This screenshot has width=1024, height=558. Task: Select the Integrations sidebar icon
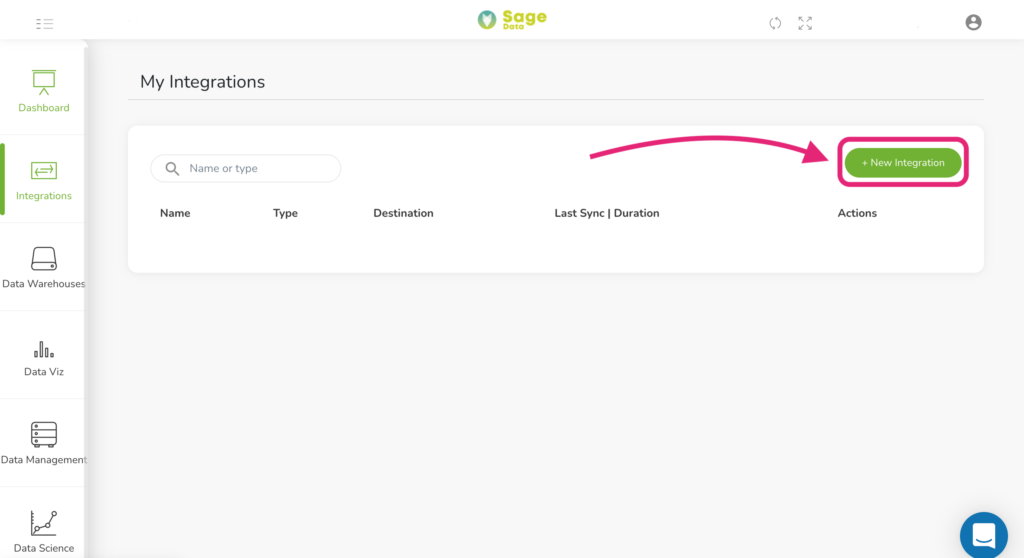point(44,171)
